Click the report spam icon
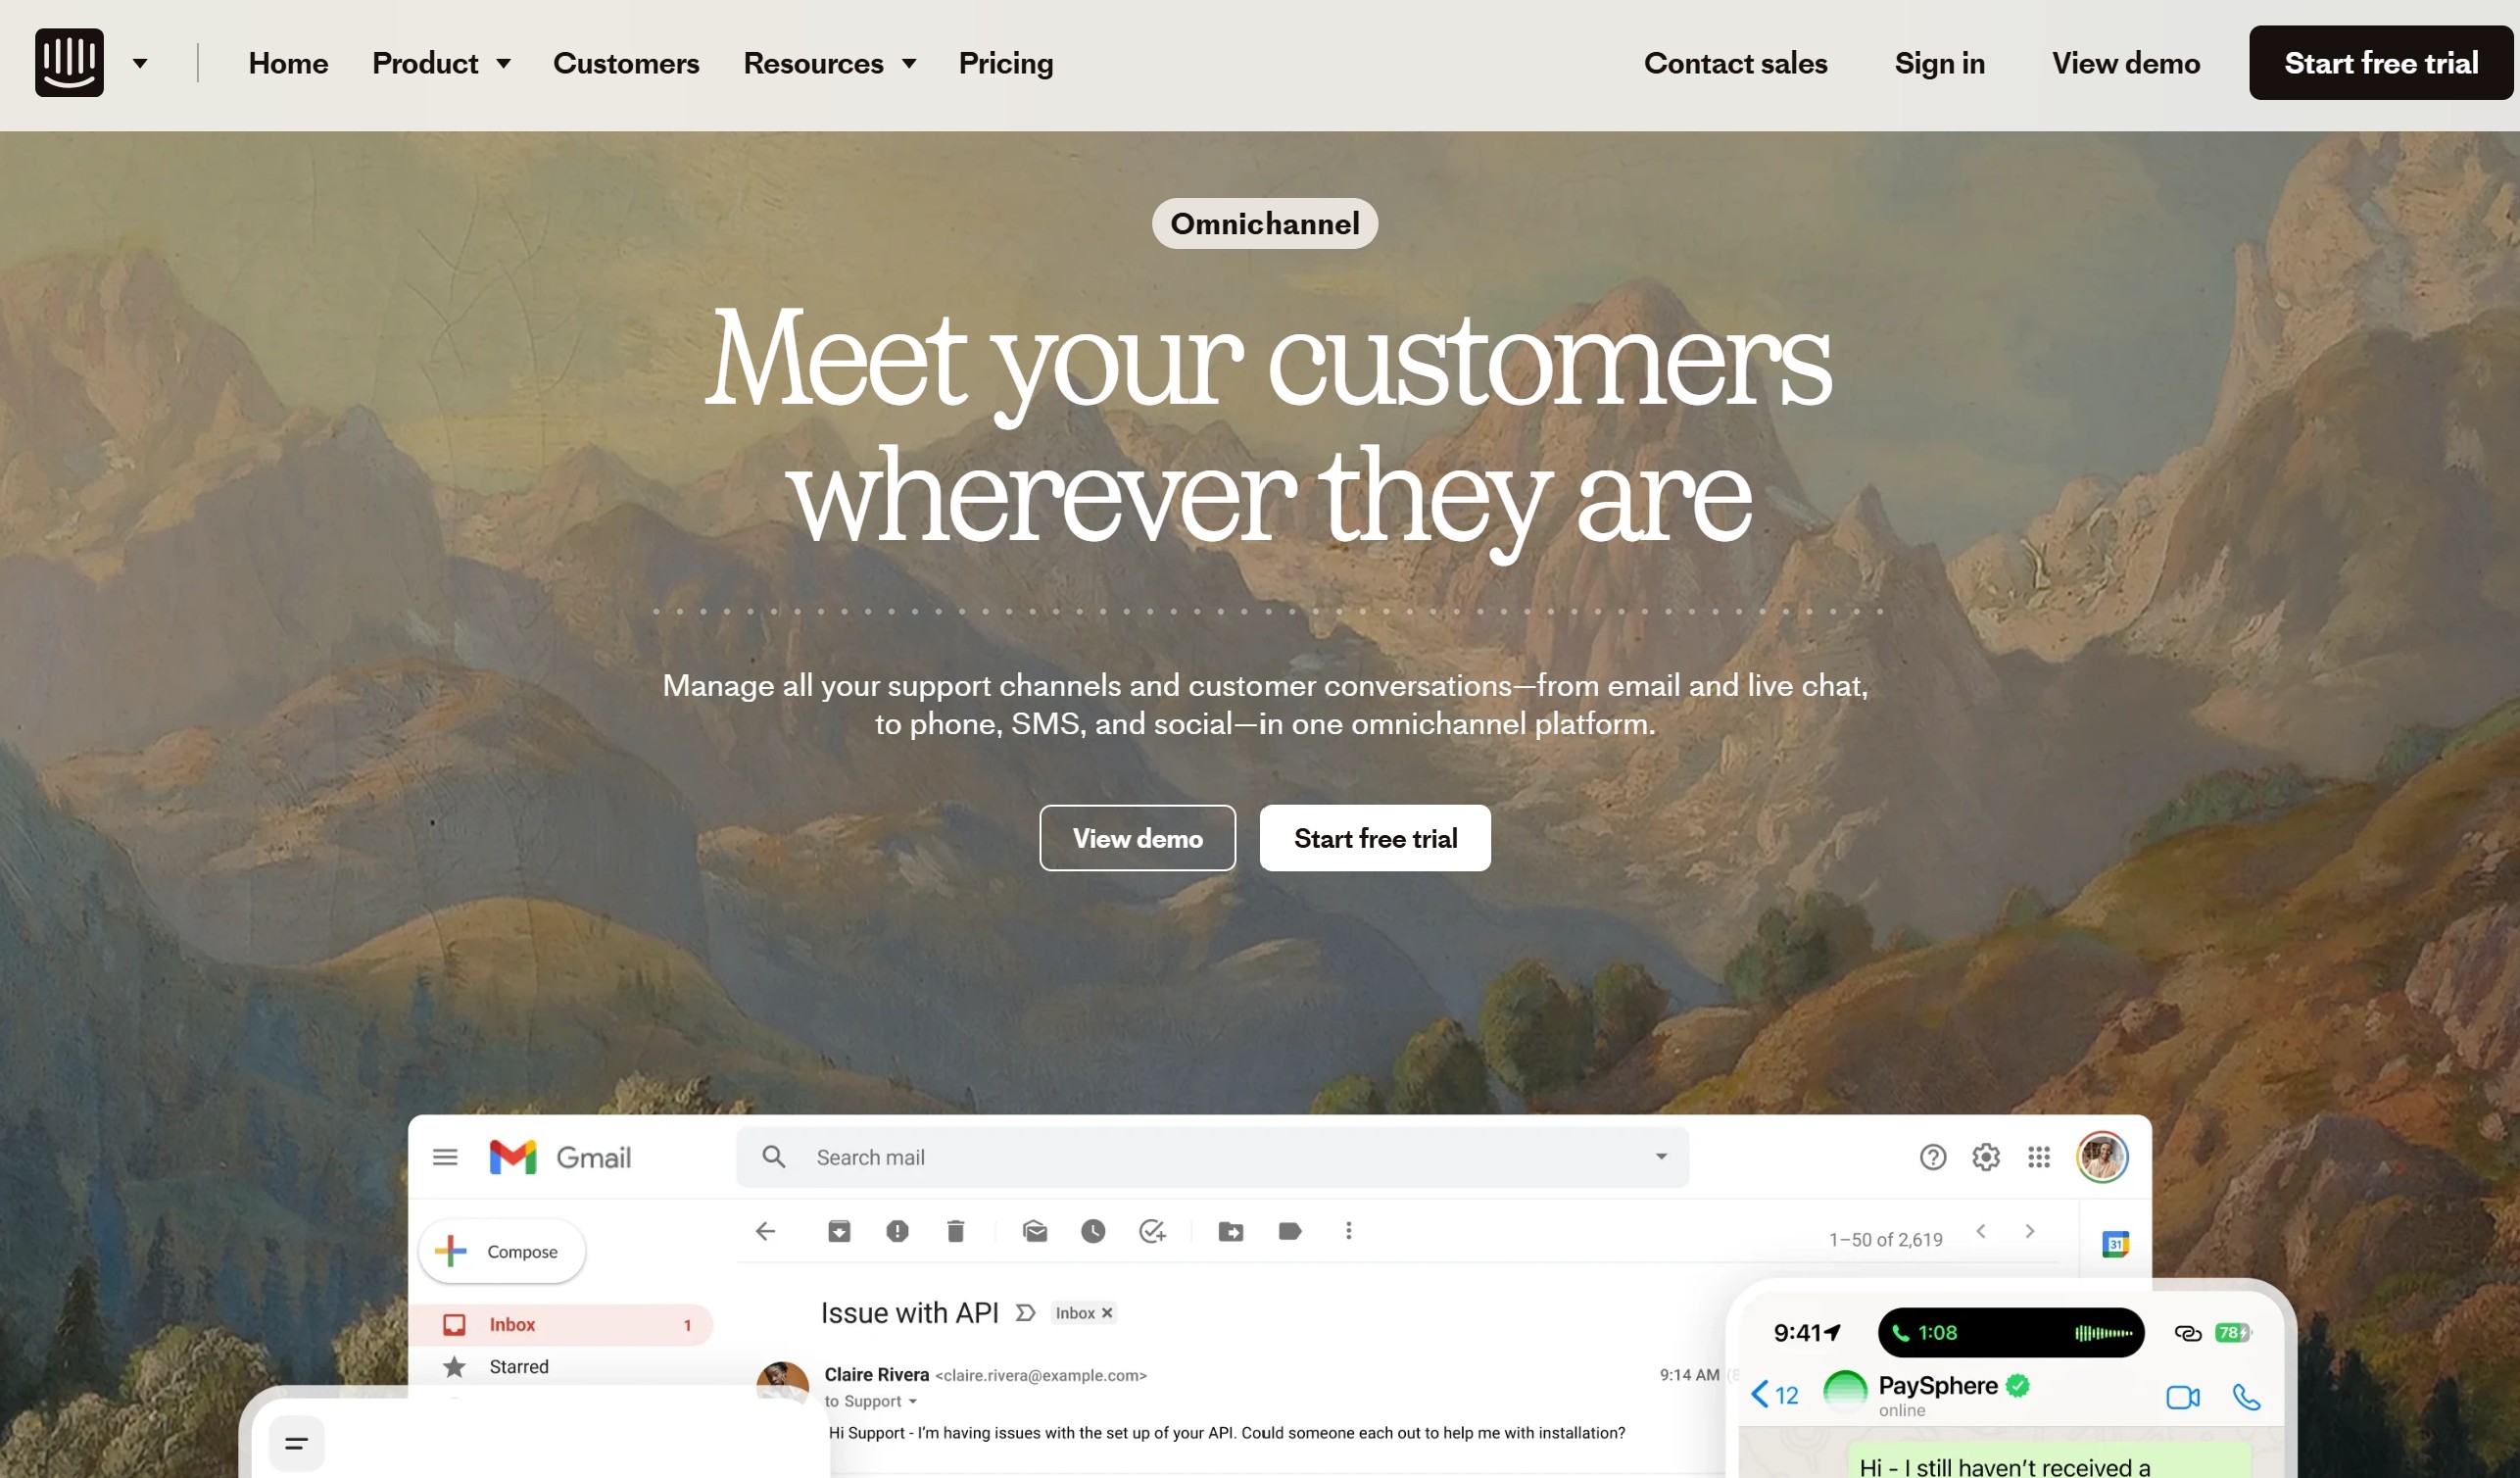 tap(897, 1231)
